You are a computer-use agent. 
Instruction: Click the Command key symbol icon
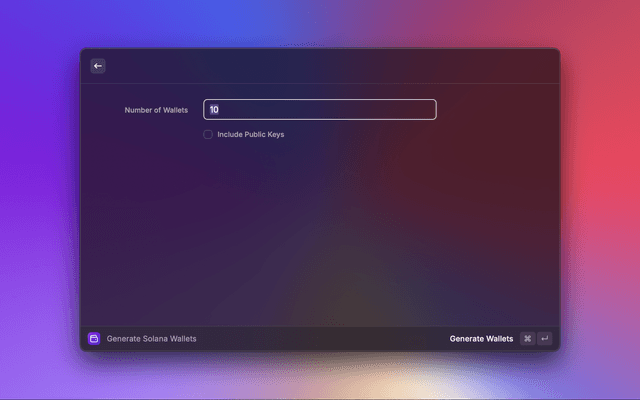527,339
